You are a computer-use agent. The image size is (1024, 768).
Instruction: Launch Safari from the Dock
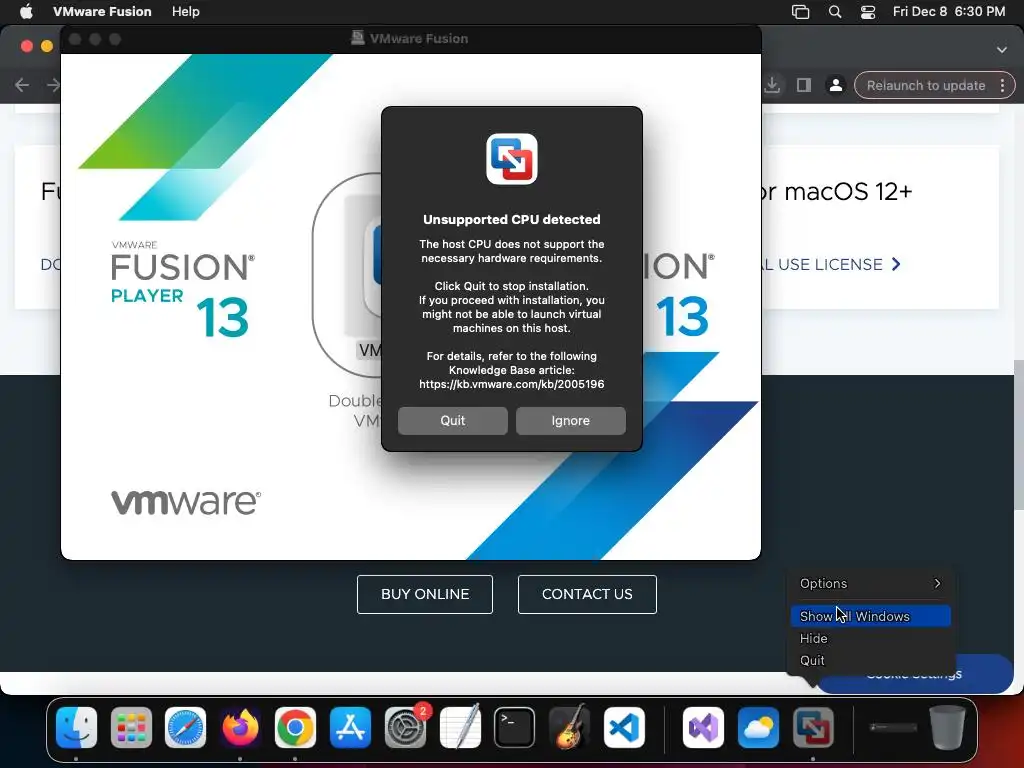point(185,727)
